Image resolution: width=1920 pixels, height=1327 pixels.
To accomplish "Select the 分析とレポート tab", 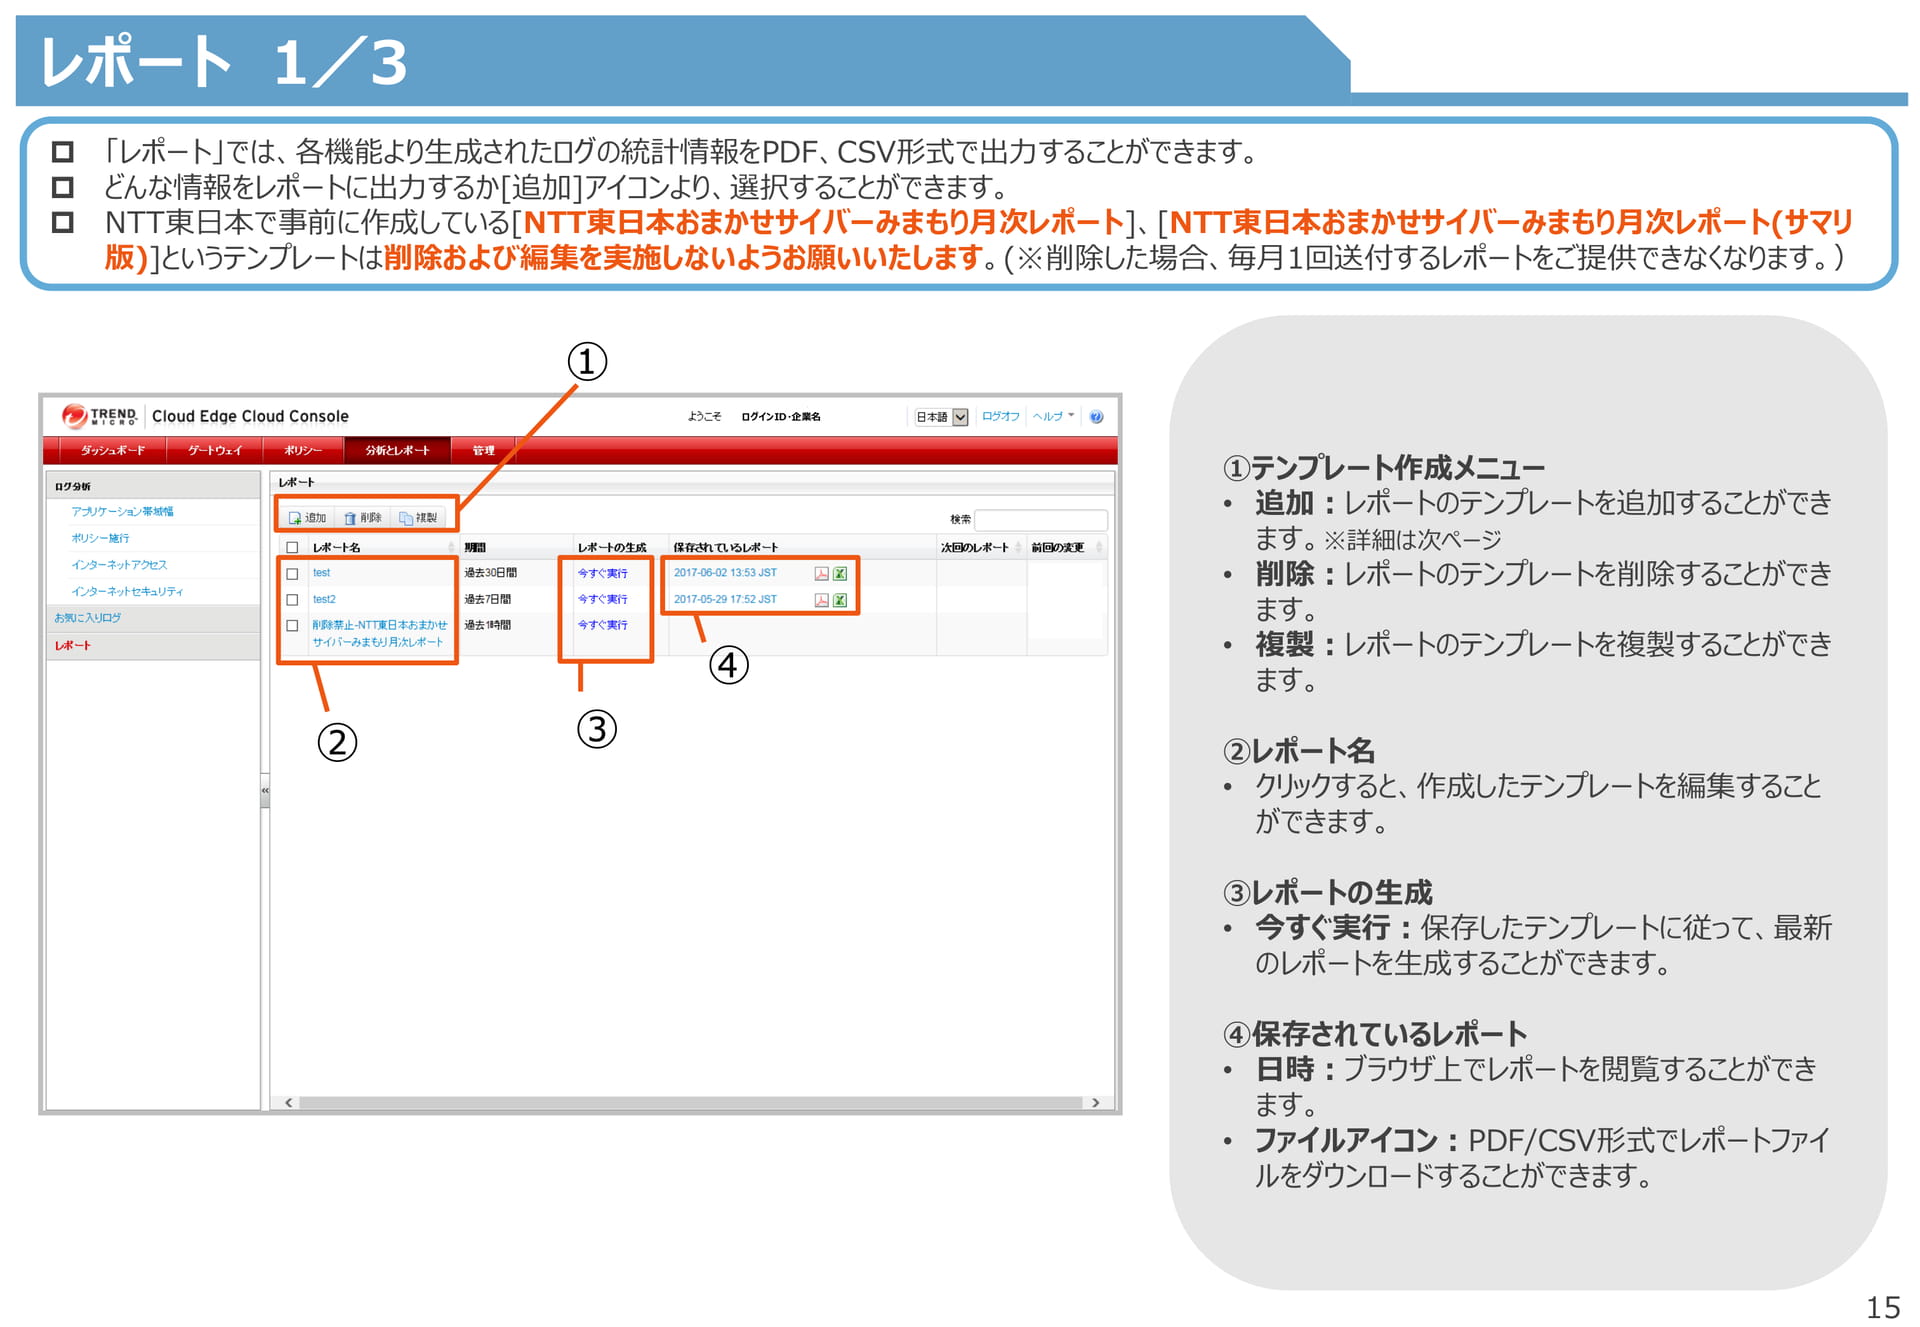I will (x=397, y=451).
